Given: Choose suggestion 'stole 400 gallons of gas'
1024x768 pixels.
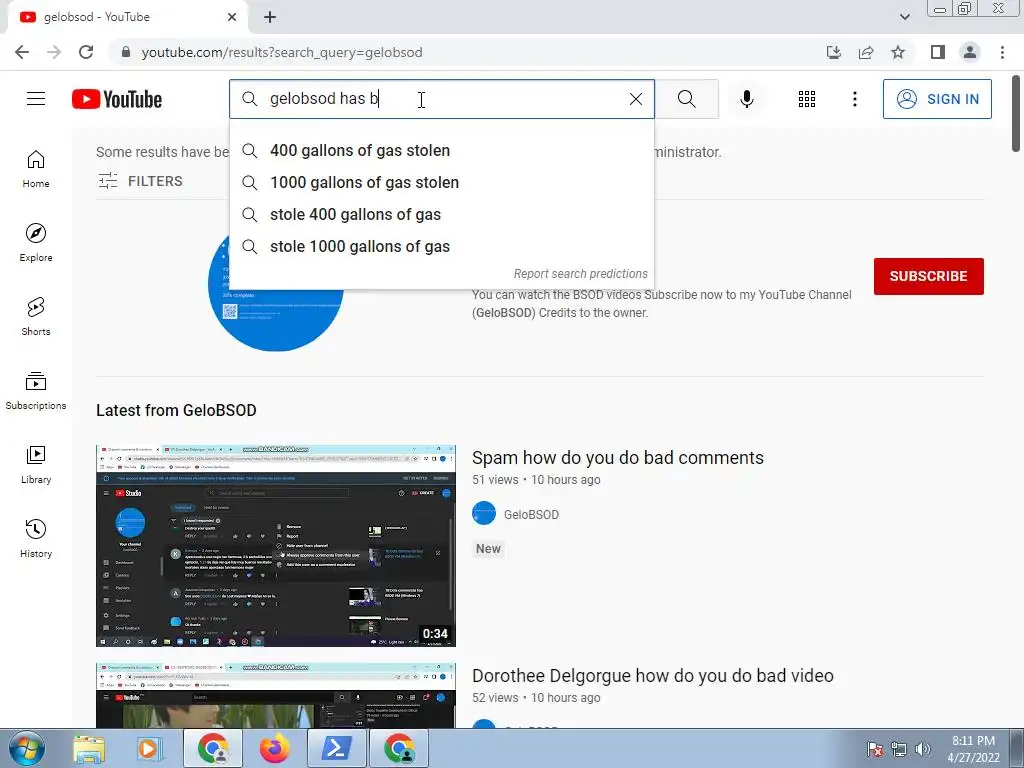Looking at the screenshot, I should pyautogui.click(x=441, y=215).
